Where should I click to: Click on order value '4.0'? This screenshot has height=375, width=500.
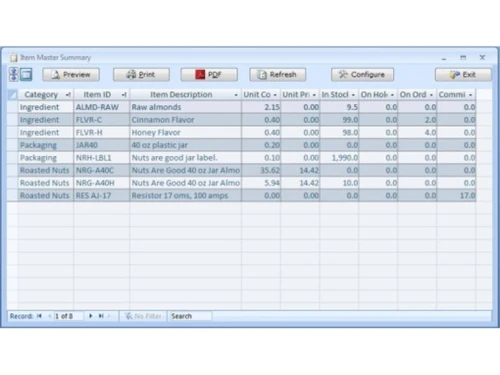[417, 133]
